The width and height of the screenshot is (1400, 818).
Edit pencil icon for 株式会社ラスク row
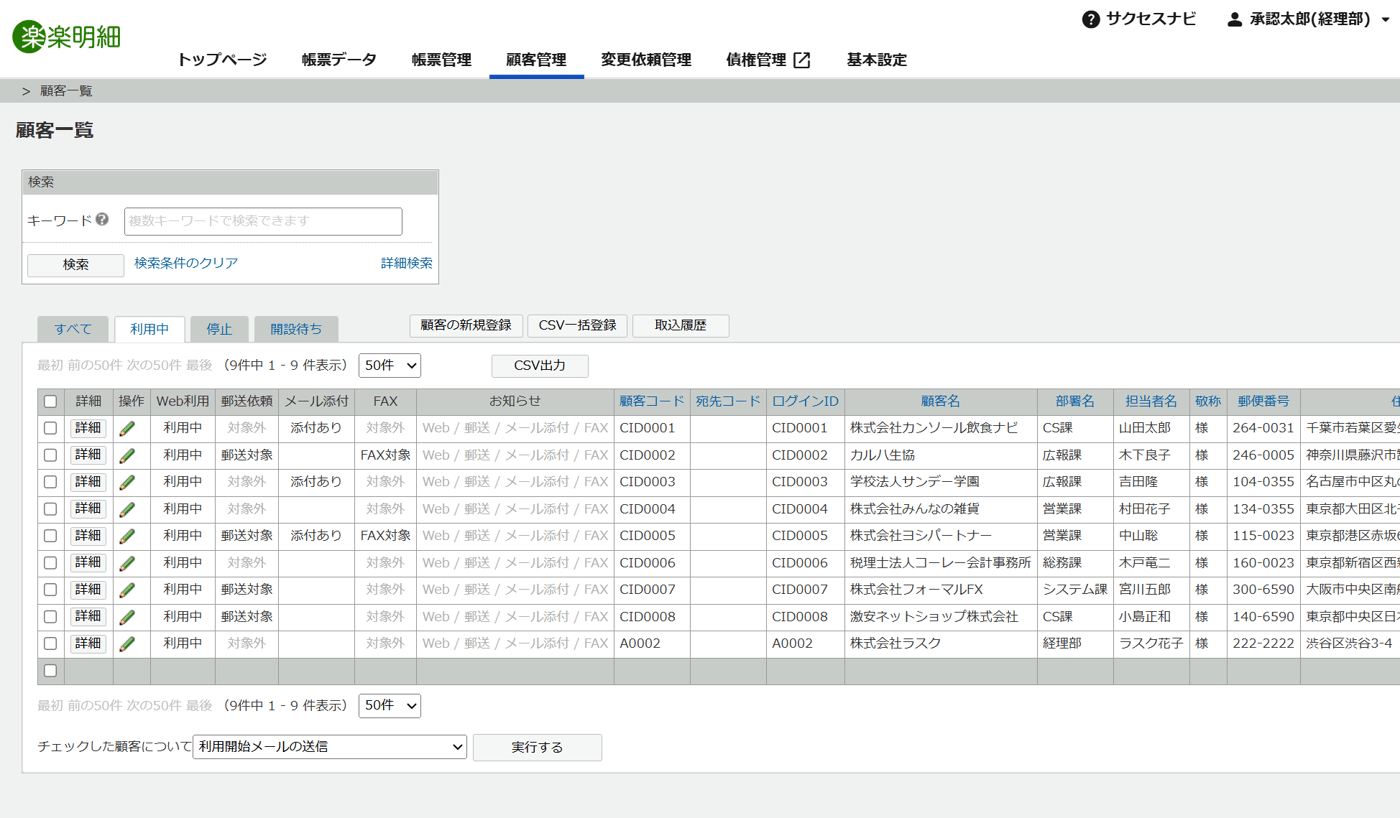coord(127,644)
